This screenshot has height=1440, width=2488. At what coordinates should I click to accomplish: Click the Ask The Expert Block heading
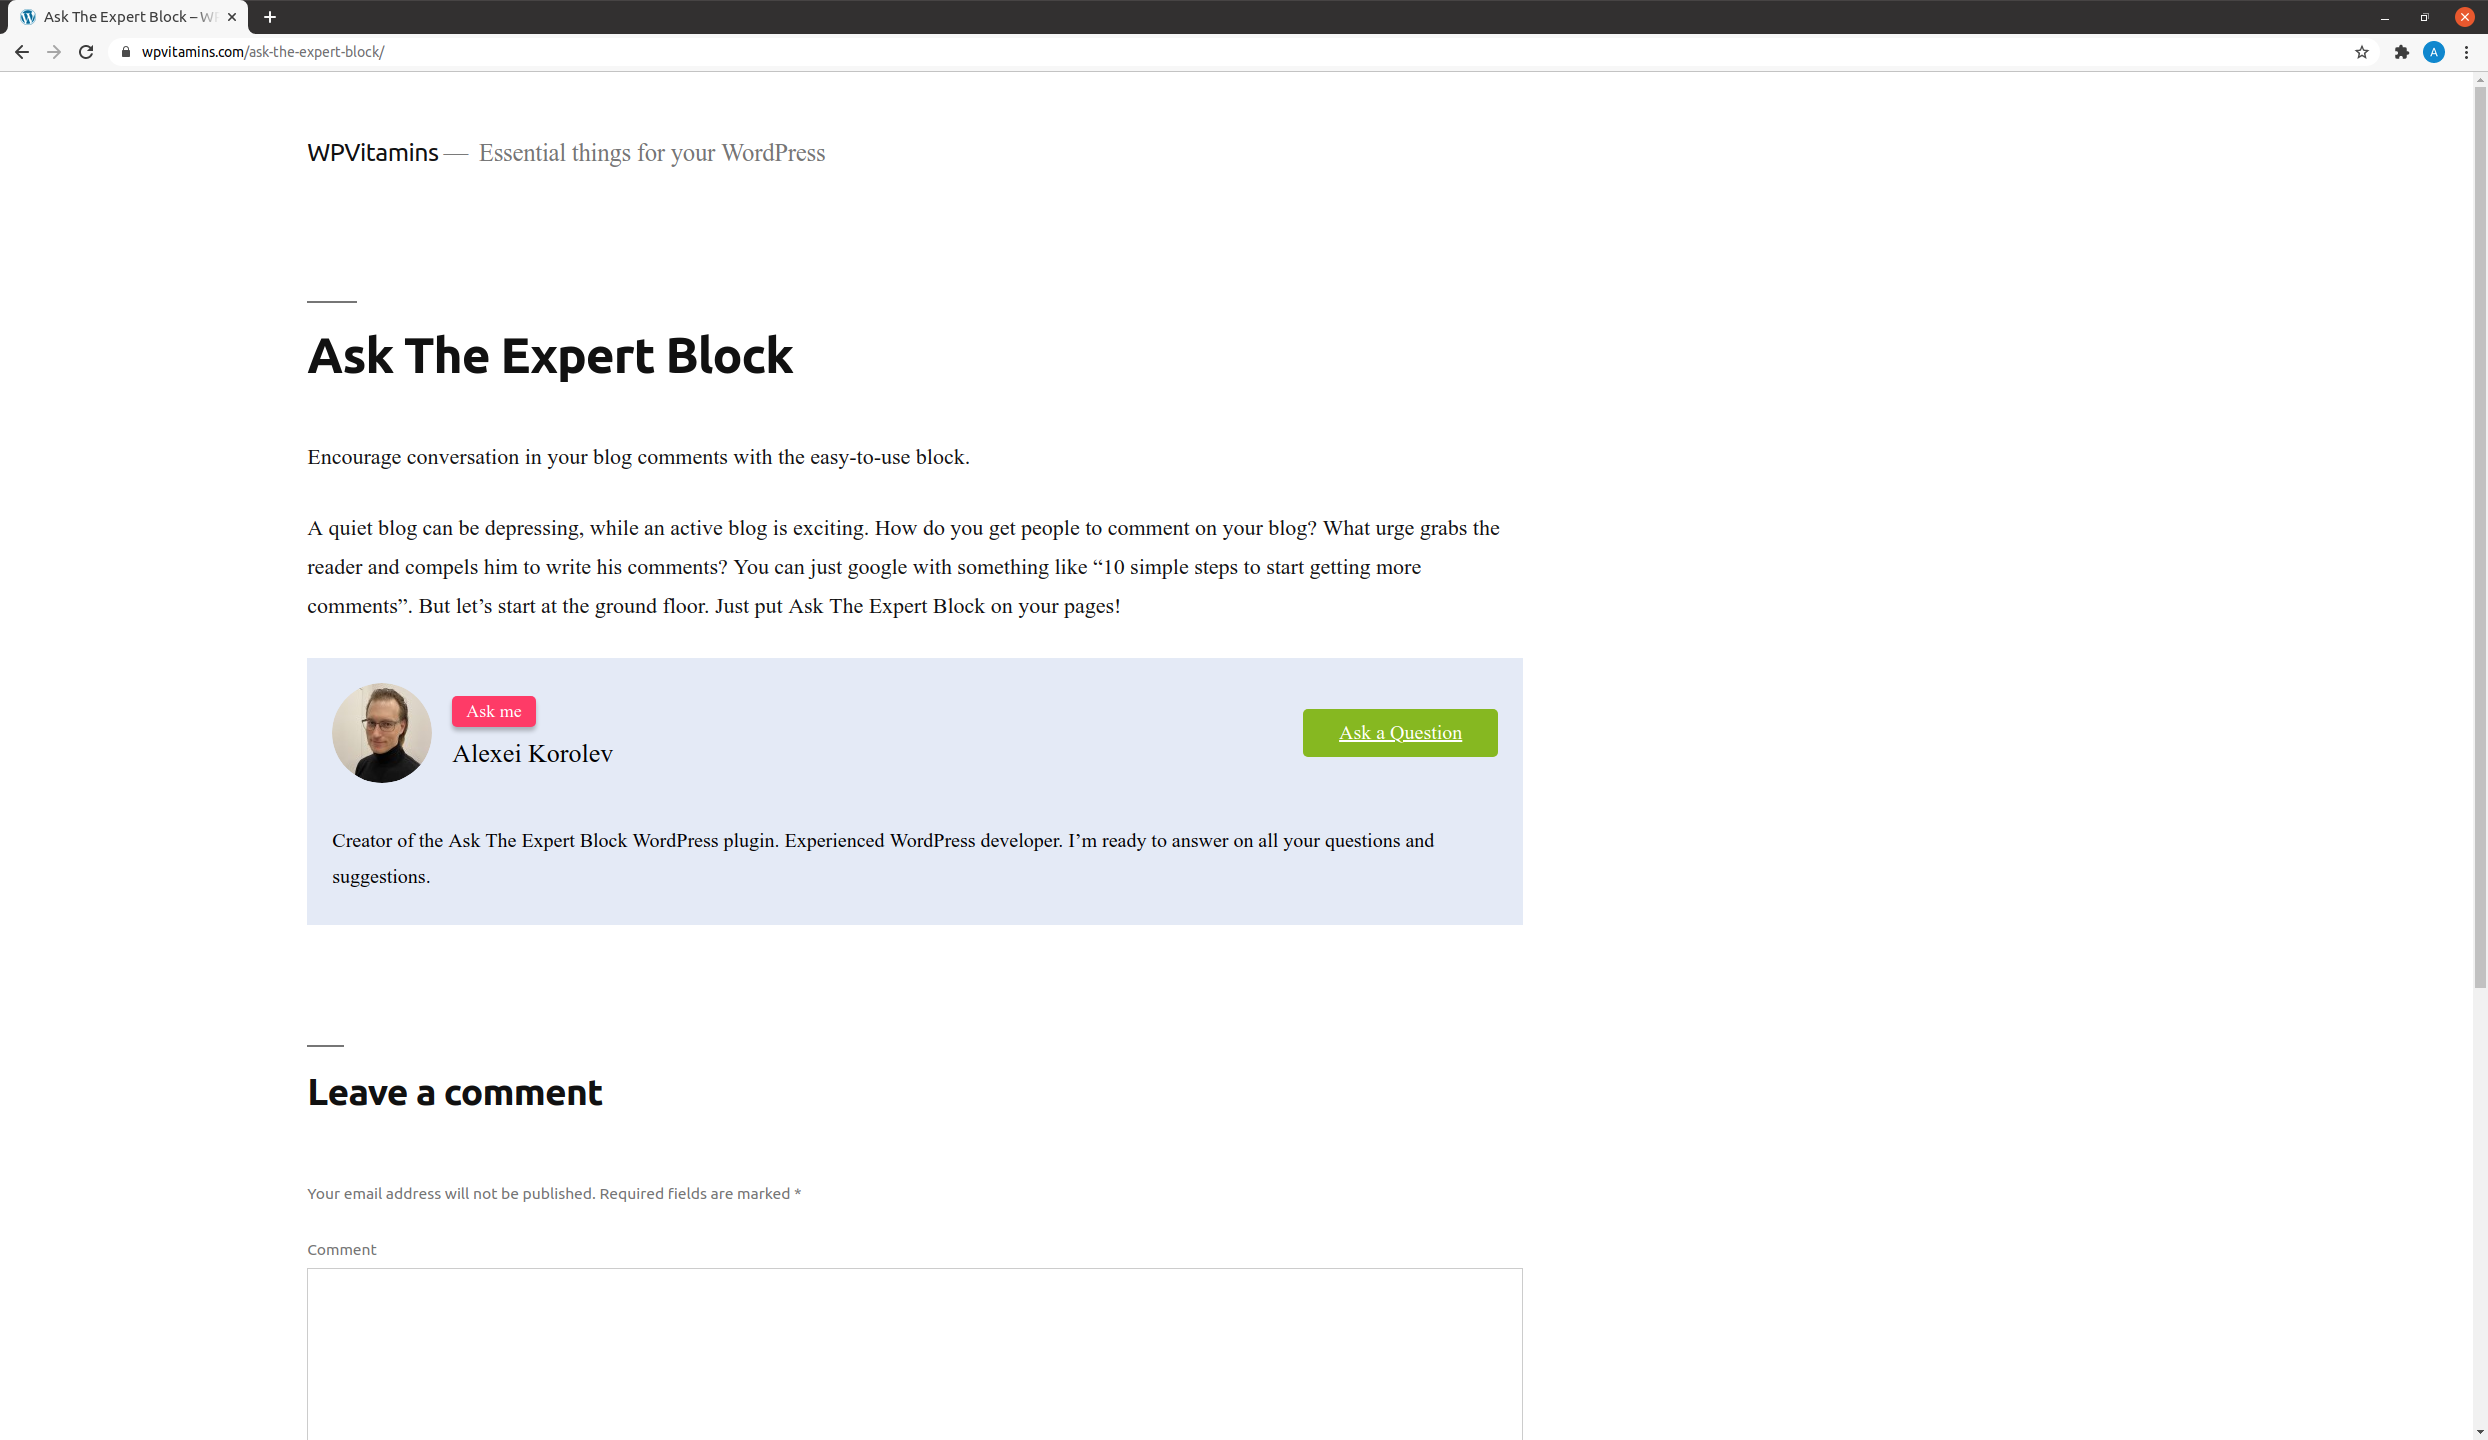pos(550,356)
